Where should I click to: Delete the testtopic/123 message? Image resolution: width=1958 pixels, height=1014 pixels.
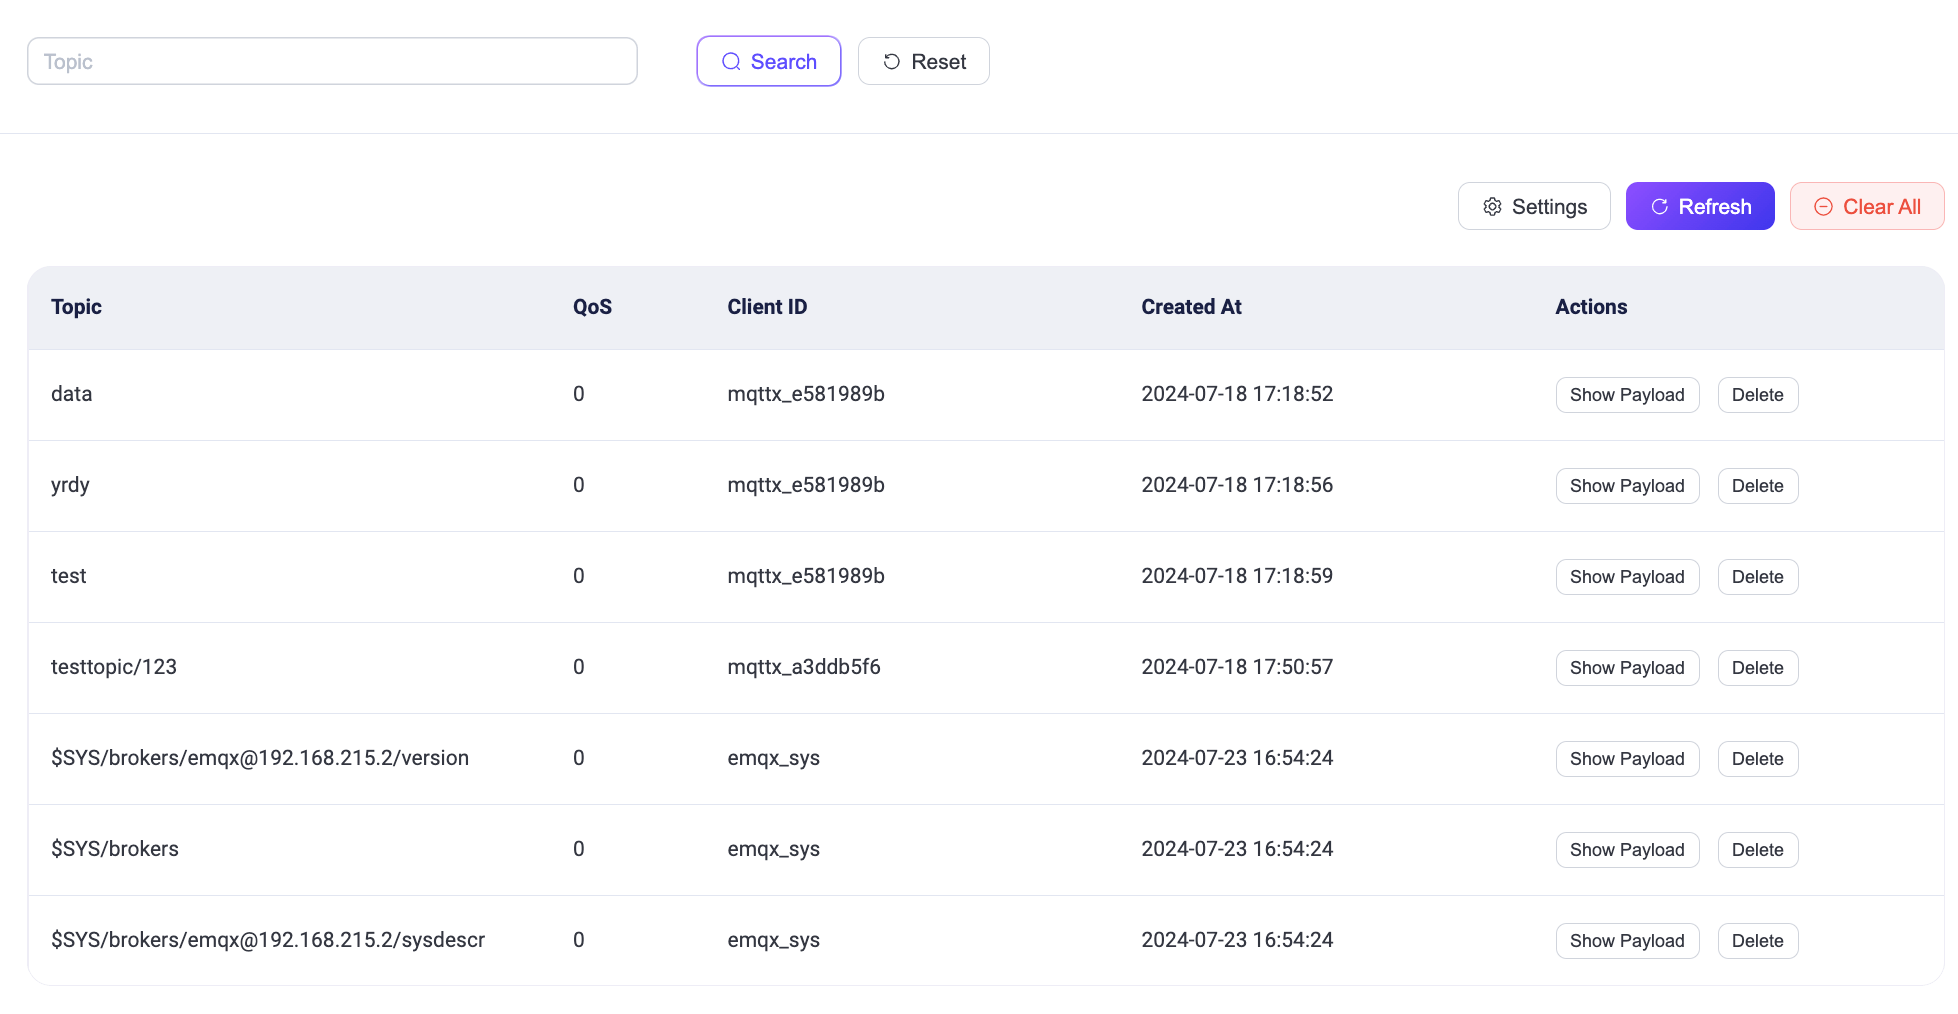pos(1757,668)
